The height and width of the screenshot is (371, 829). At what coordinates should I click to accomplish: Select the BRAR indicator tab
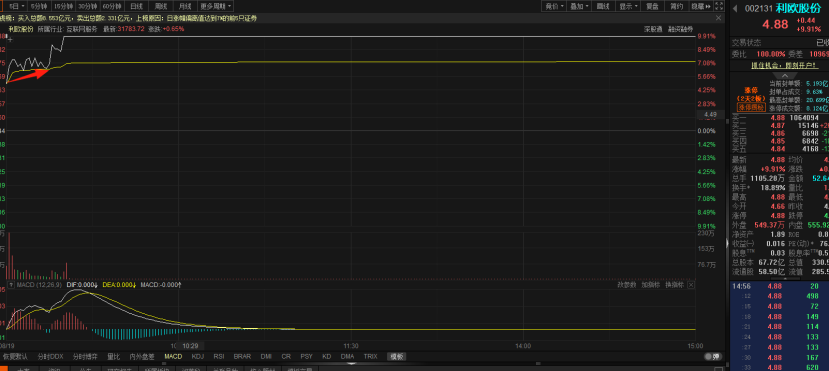pos(242,356)
